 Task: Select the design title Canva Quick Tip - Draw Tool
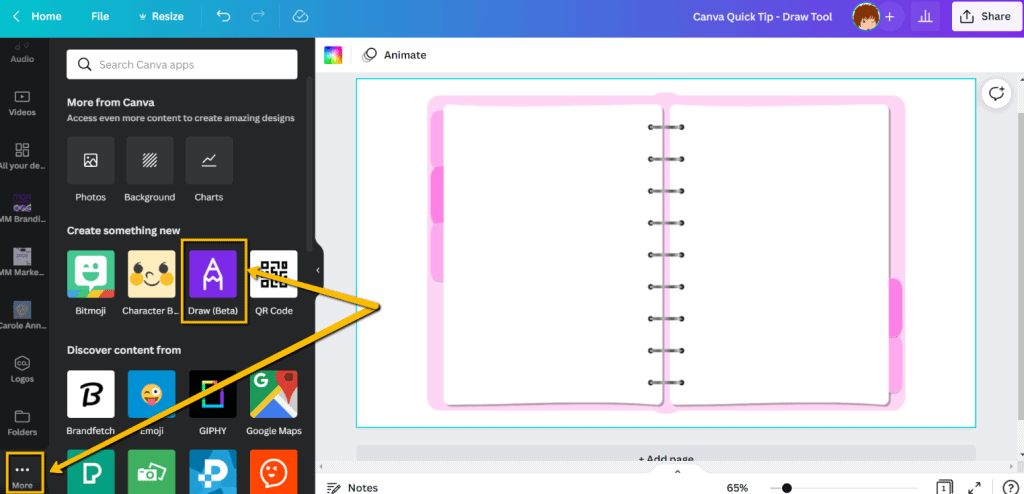pyautogui.click(x=762, y=16)
